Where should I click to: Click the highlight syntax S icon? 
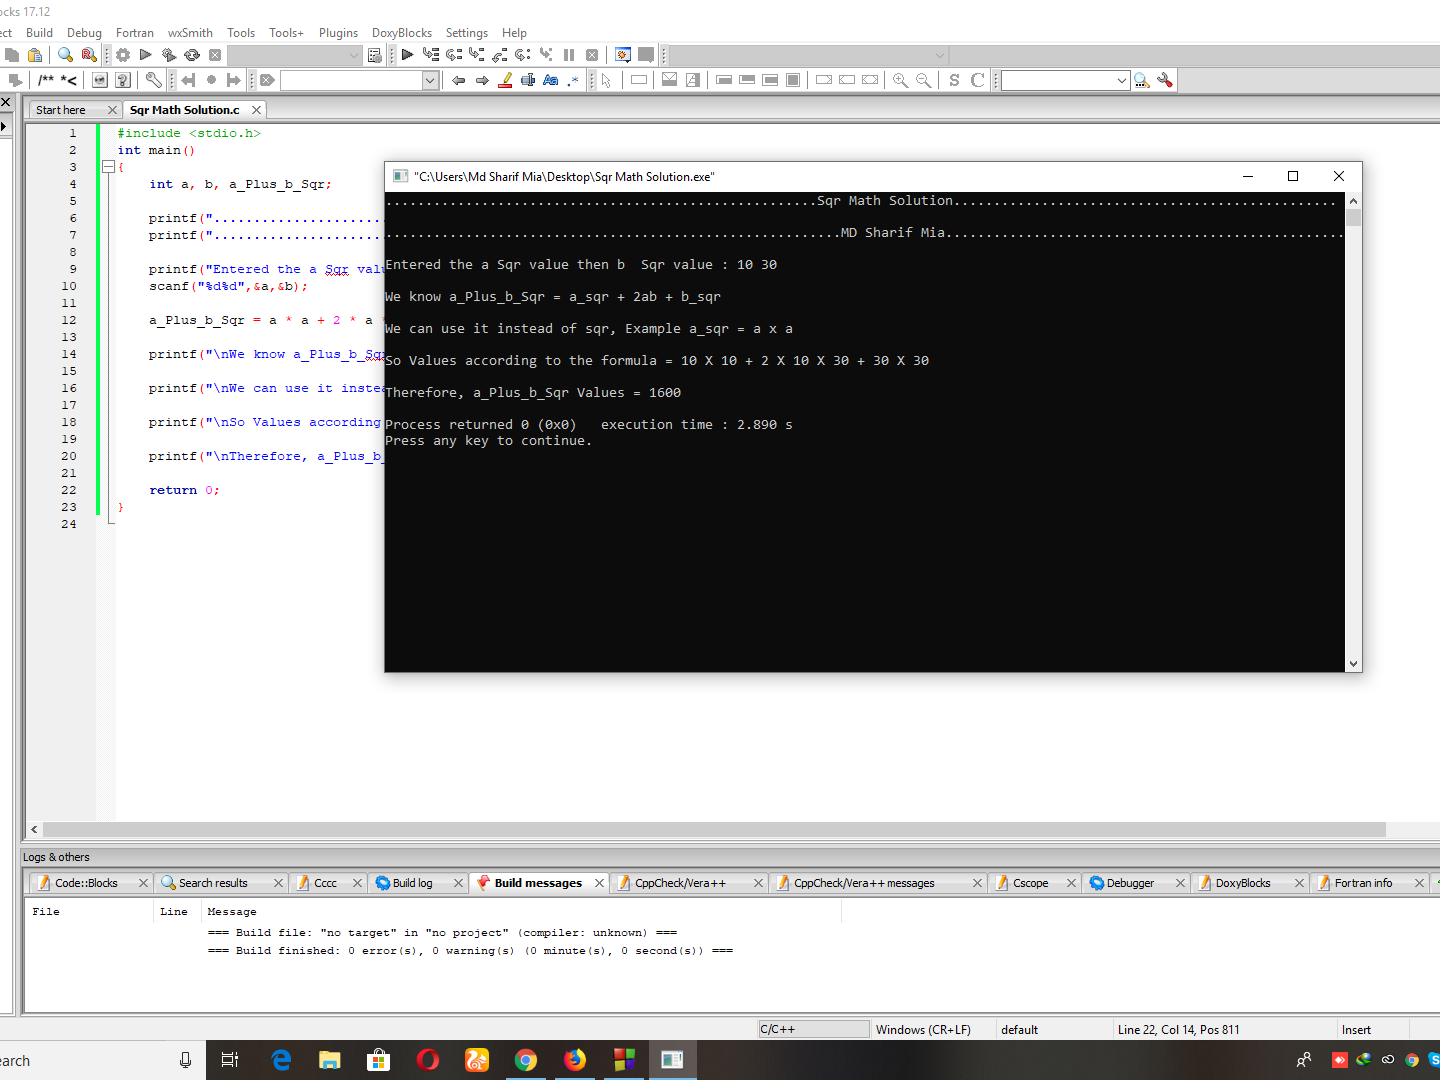[953, 80]
